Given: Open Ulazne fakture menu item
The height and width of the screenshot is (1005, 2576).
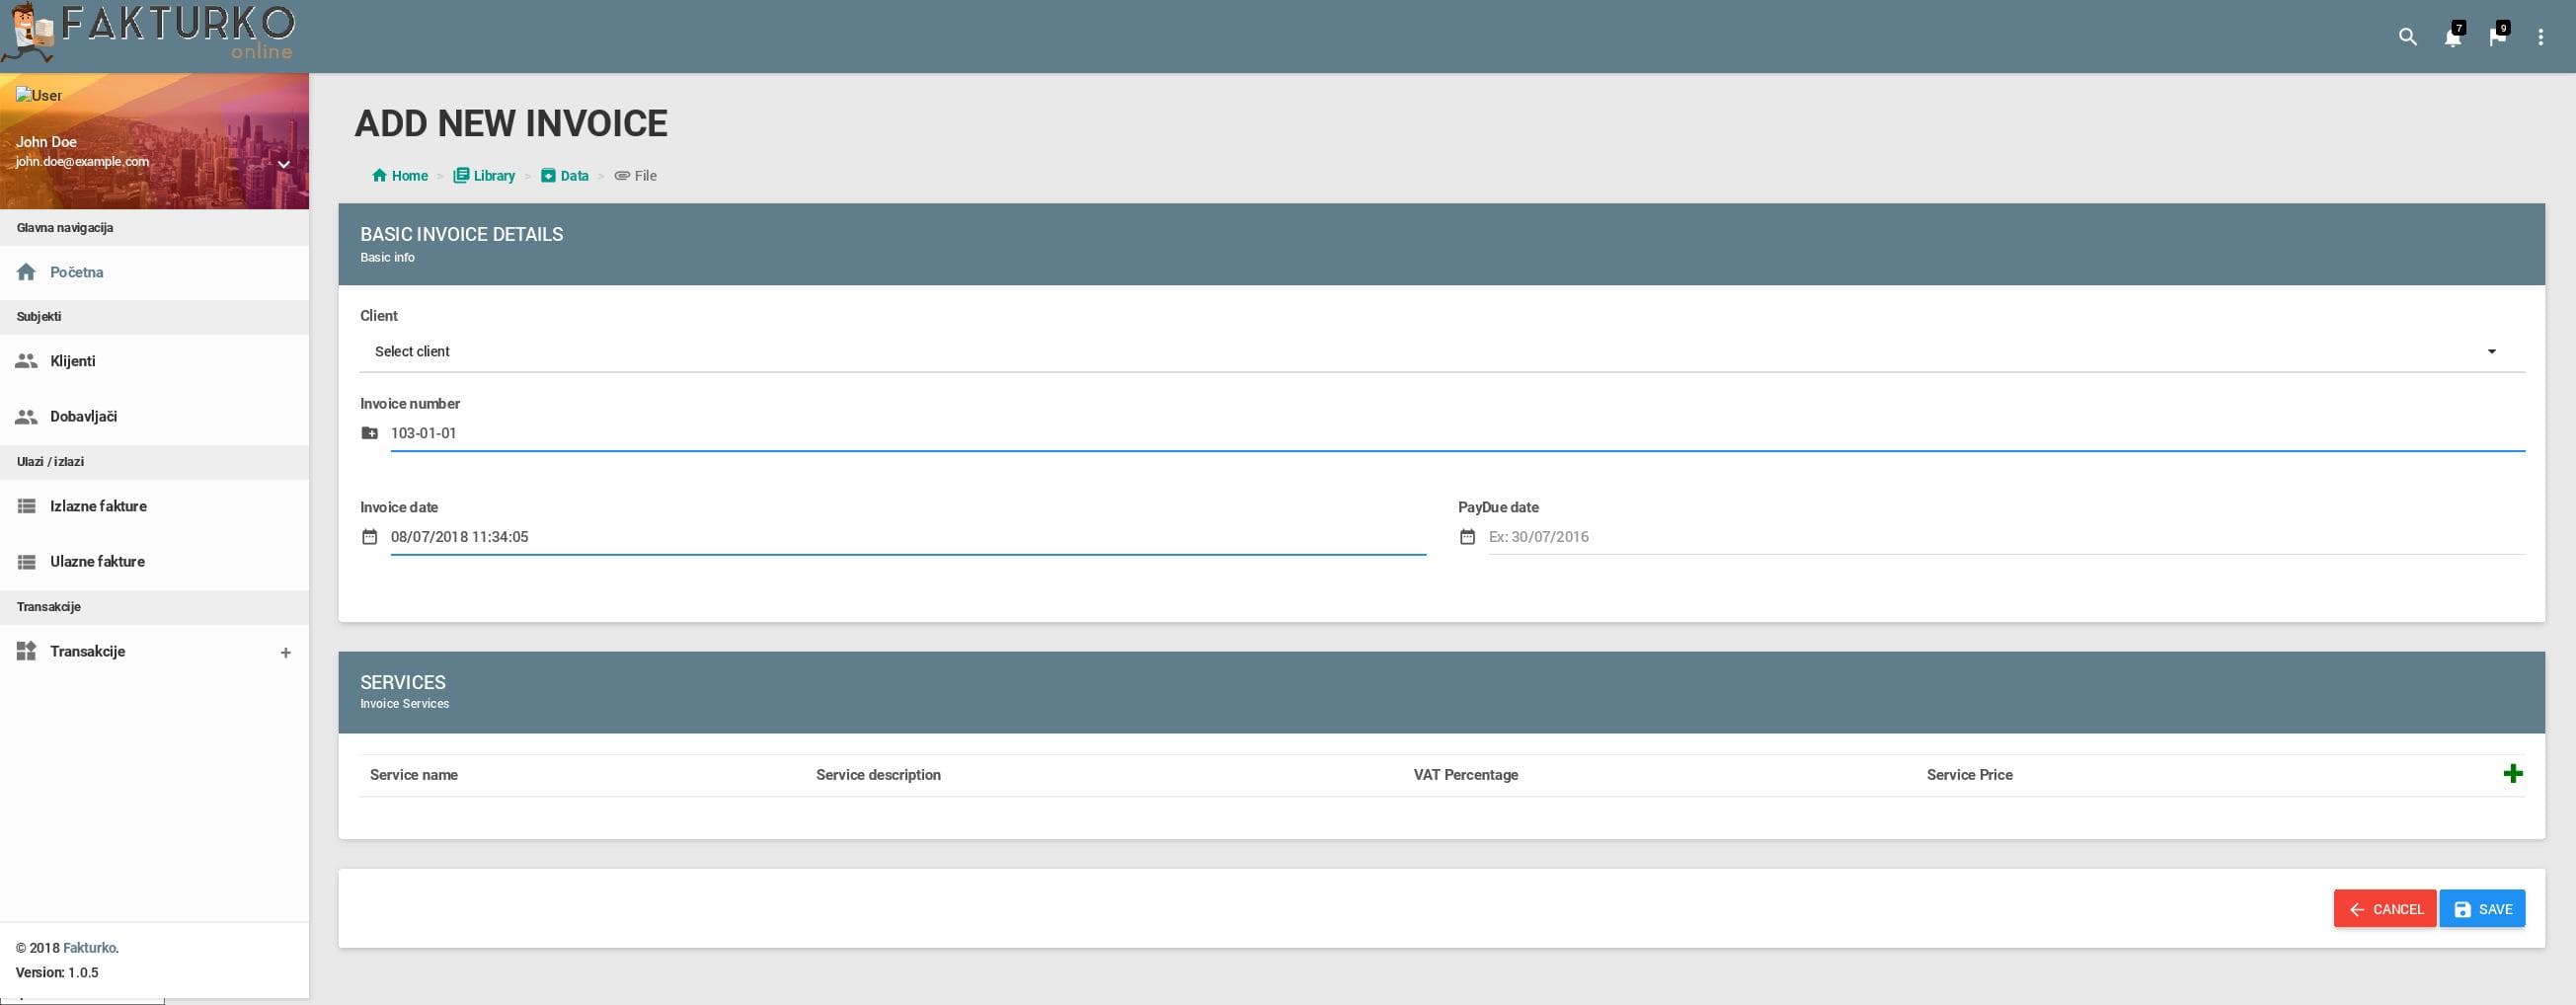Looking at the screenshot, I should point(154,561).
